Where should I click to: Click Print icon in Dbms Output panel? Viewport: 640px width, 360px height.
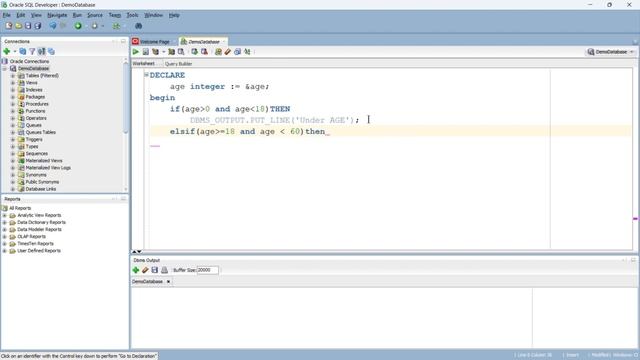[x=164, y=270]
